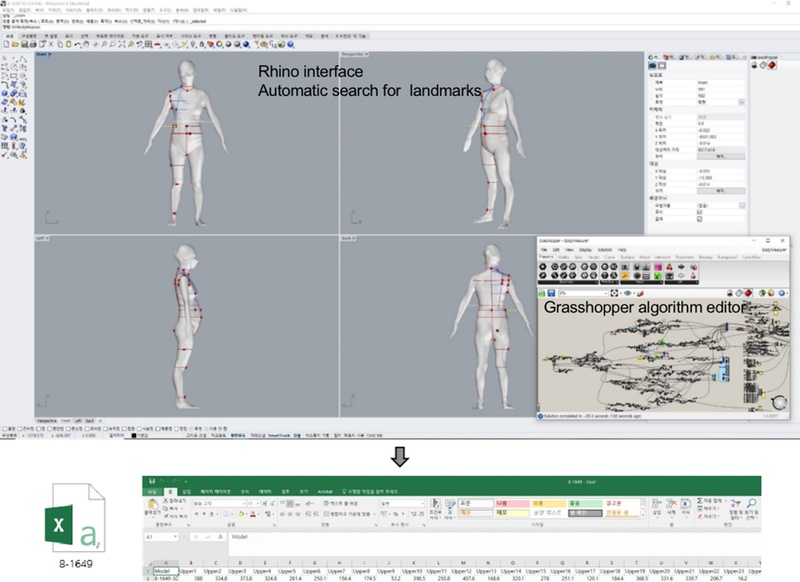The height and width of the screenshot is (582, 800).
Task: Click the New file icon in Rhino toolbar
Action: (x=7, y=44)
